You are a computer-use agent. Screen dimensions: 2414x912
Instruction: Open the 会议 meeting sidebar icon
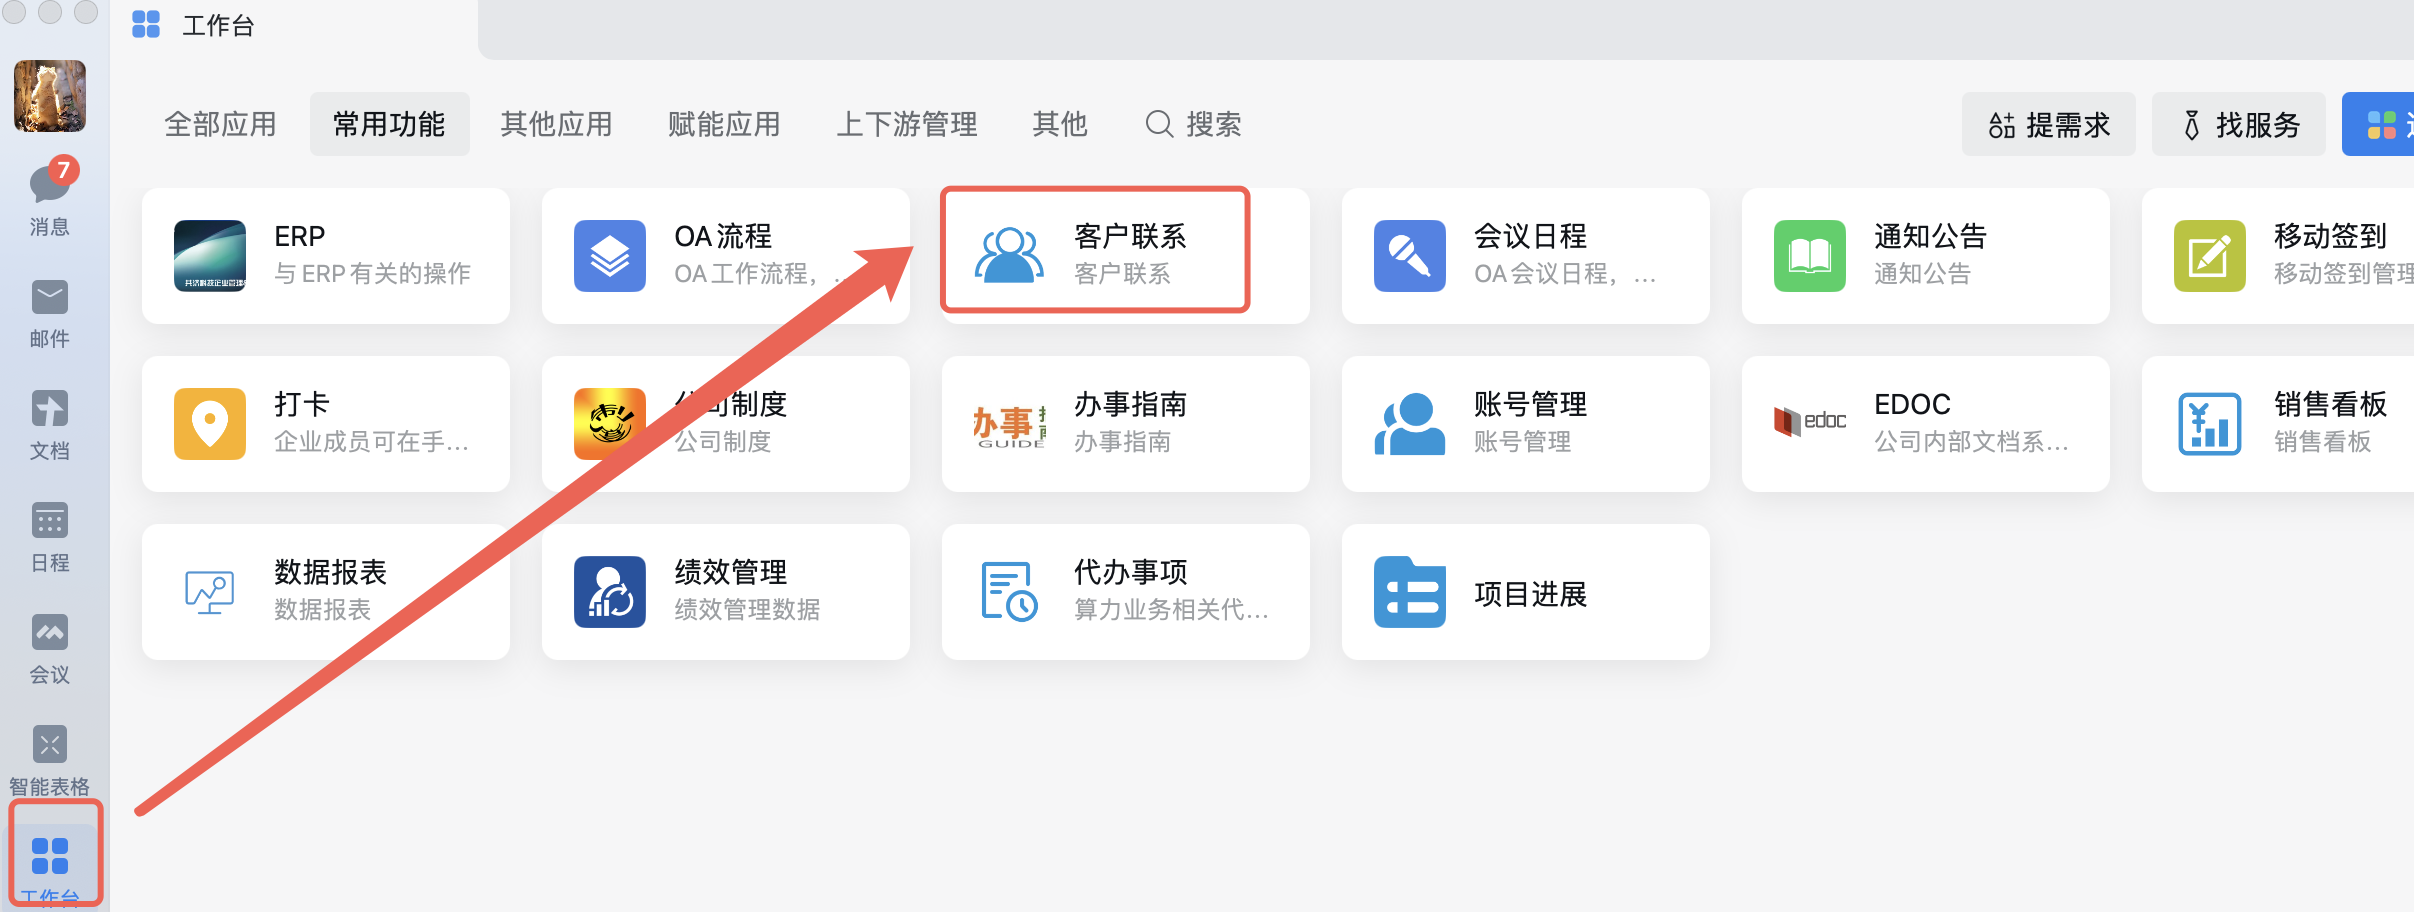tap(49, 634)
